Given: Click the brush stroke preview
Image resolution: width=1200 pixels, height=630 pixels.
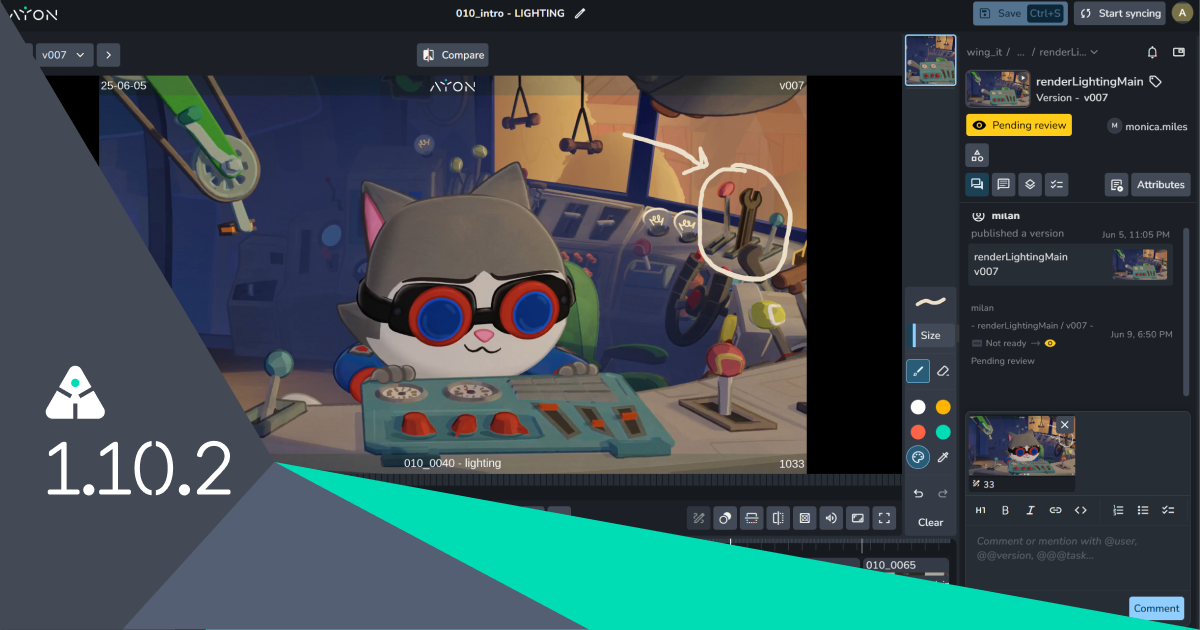Looking at the screenshot, I should [x=931, y=301].
